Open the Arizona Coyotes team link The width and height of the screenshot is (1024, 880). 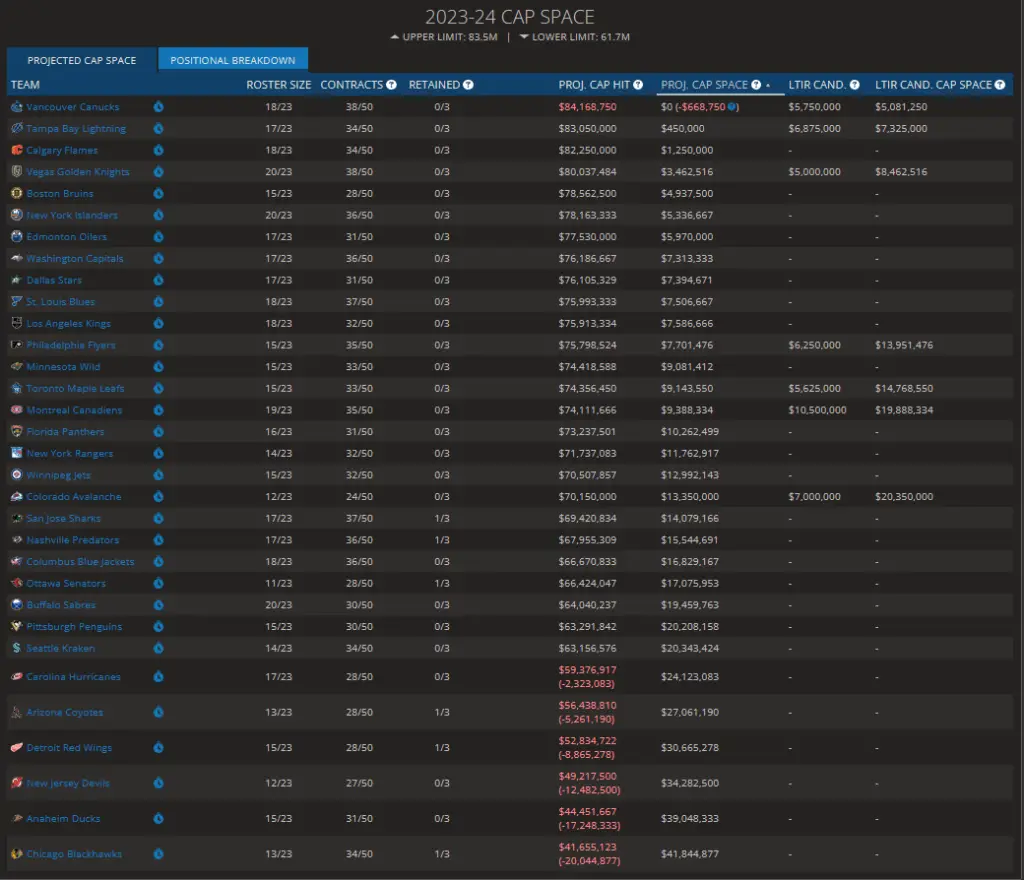coord(65,712)
